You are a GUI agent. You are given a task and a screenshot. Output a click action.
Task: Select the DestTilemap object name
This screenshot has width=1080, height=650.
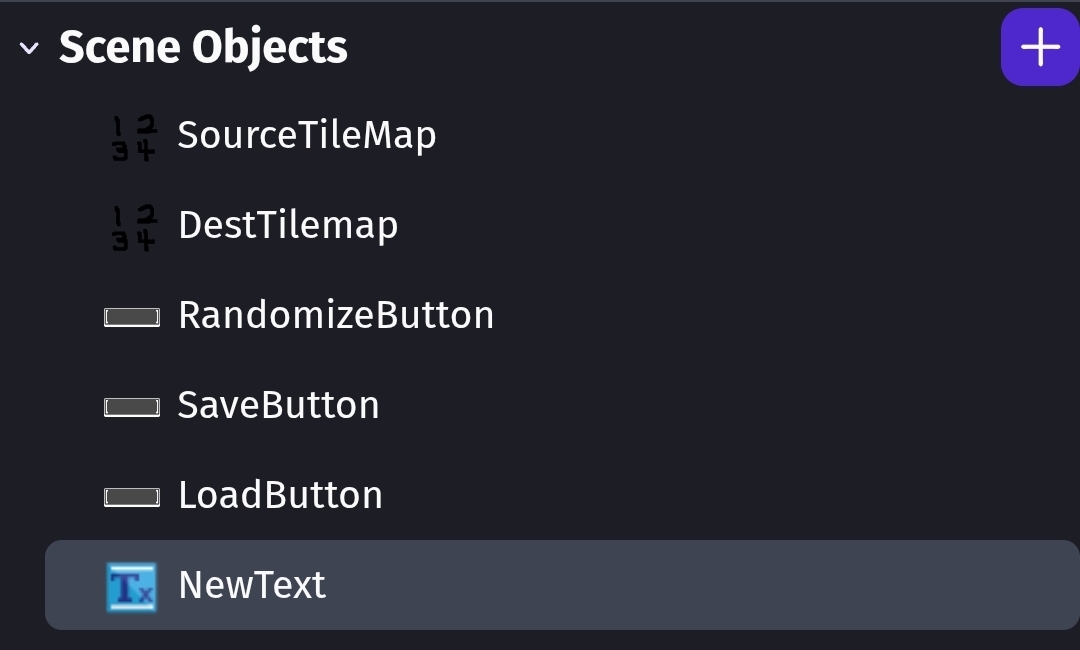pos(288,225)
